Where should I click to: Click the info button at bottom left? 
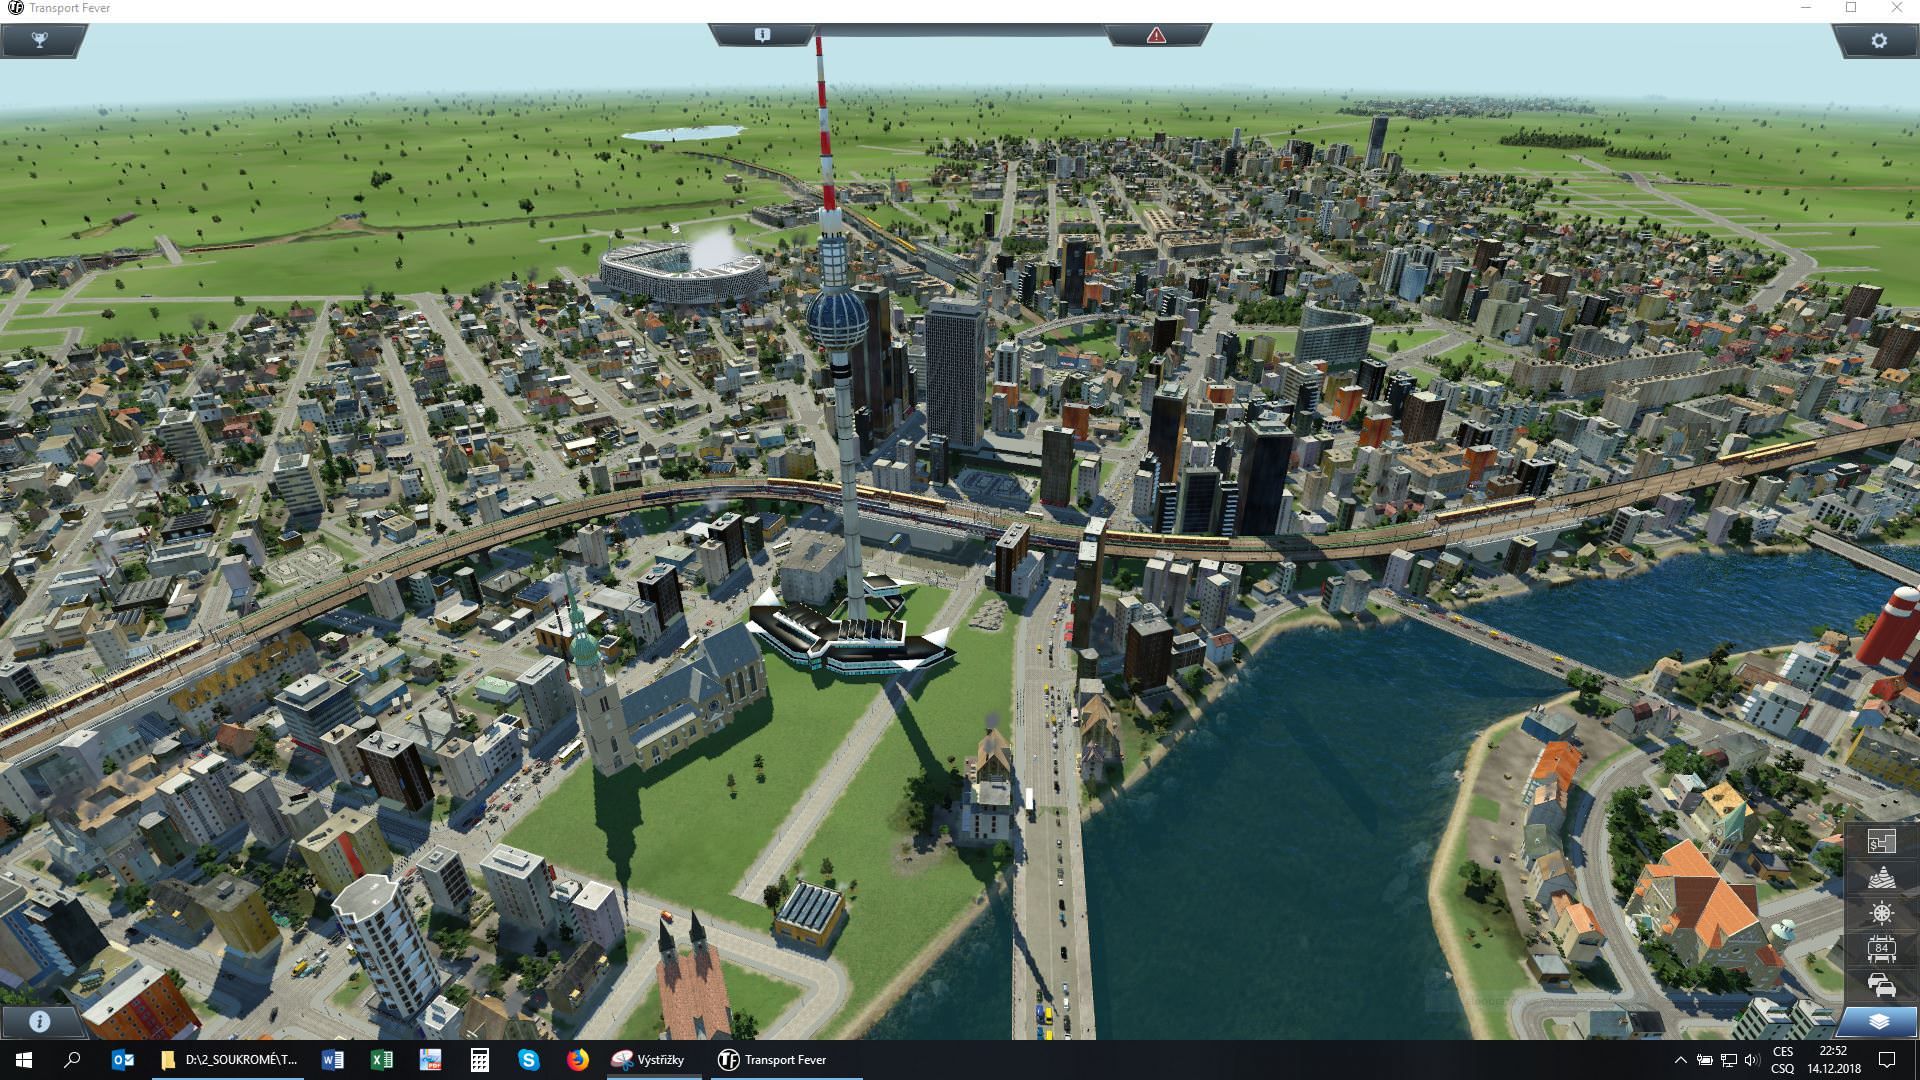click(39, 1021)
